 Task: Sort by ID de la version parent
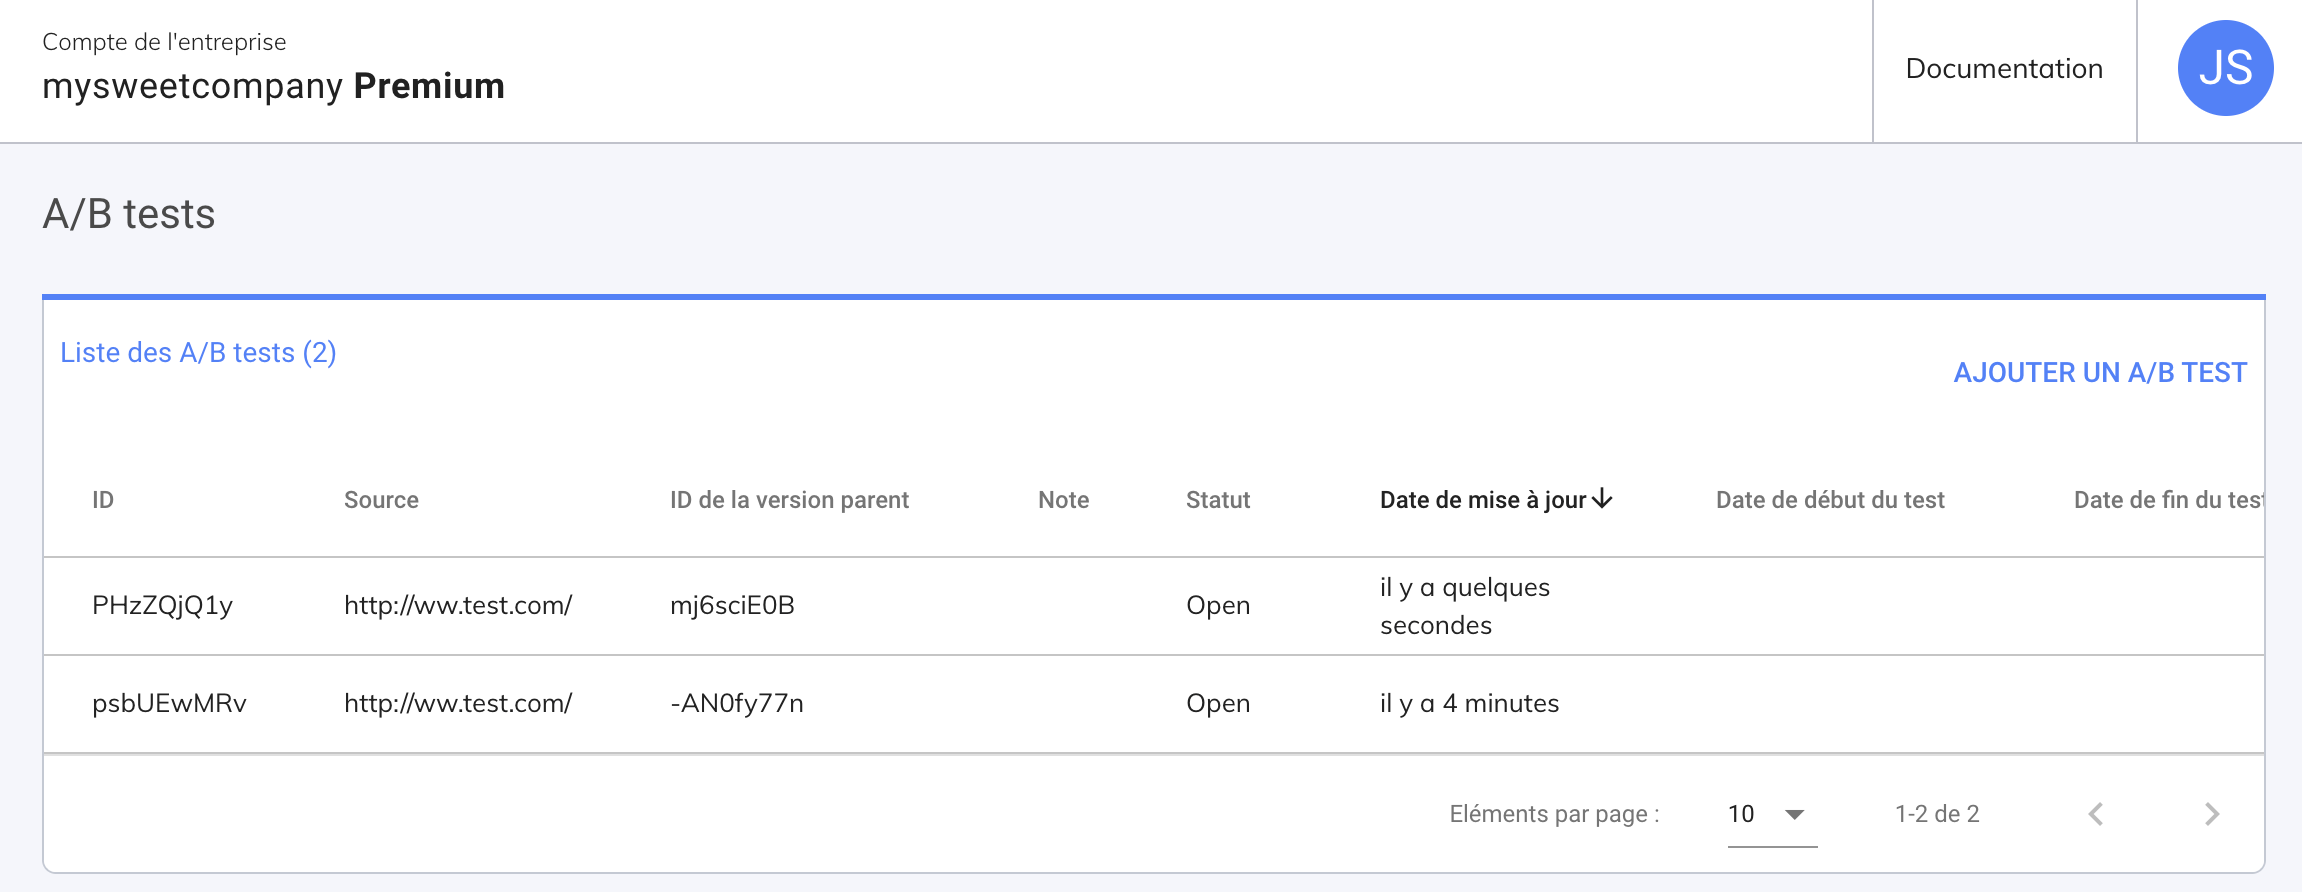[x=789, y=500]
